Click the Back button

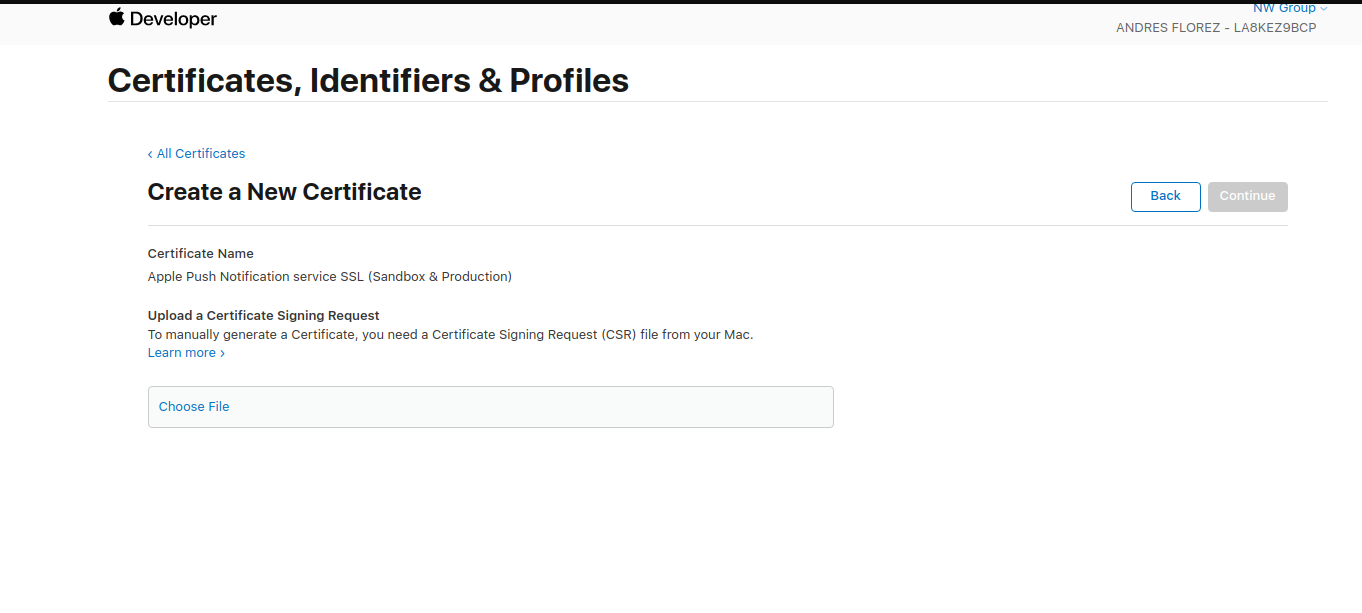pyautogui.click(x=1165, y=196)
